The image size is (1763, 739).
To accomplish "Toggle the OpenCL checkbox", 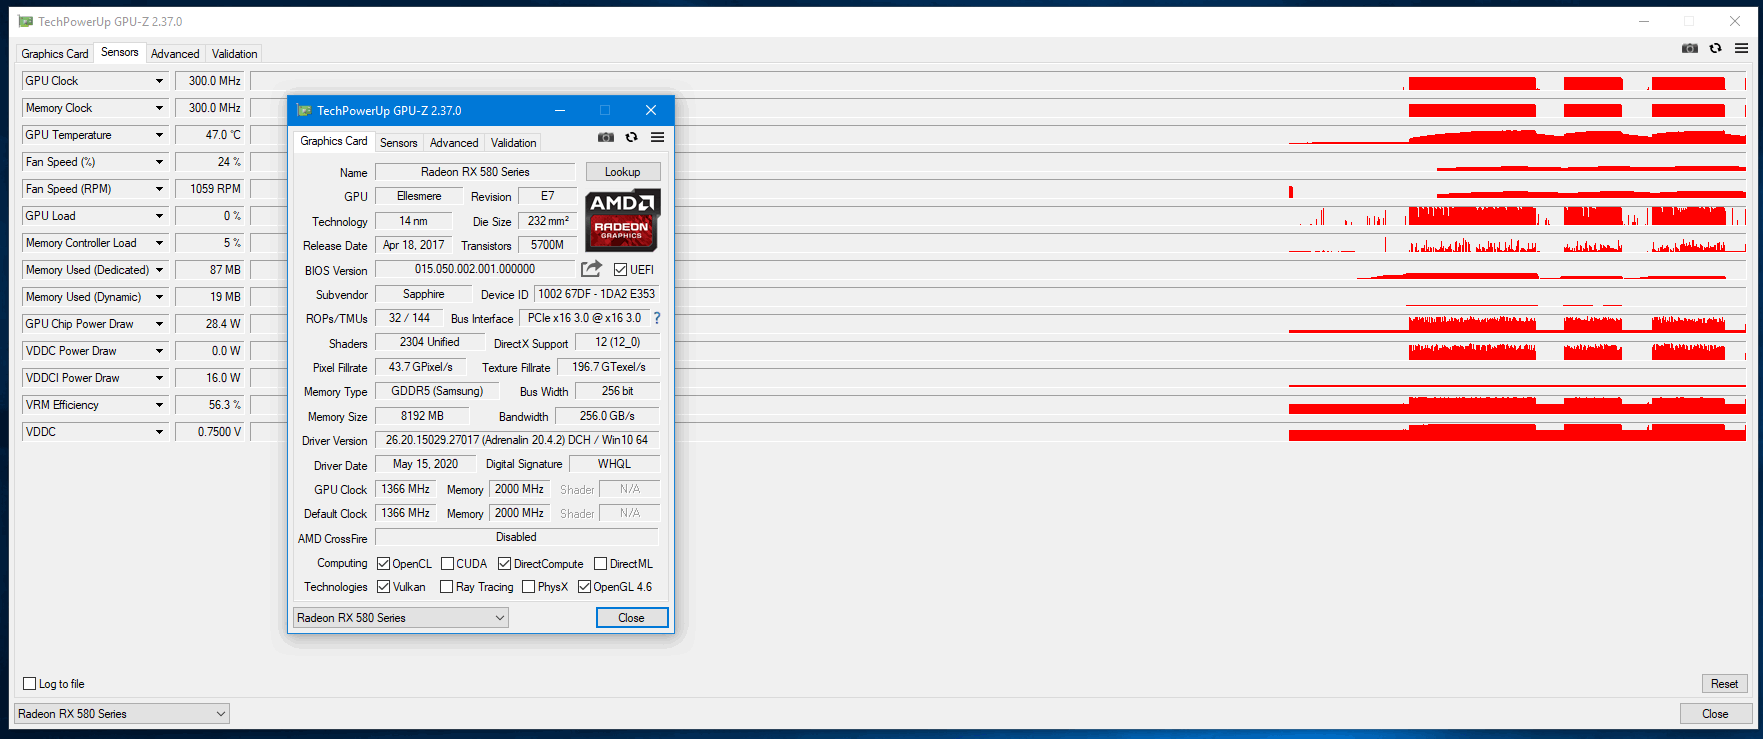I will [x=384, y=564].
